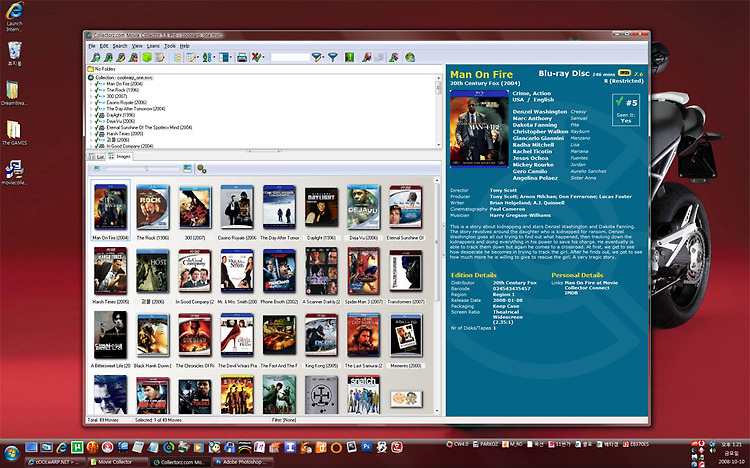Screen dimensions: 750x468
Task: Click the thumbnail size slider handle
Action: pyautogui.click(x=147, y=168)
